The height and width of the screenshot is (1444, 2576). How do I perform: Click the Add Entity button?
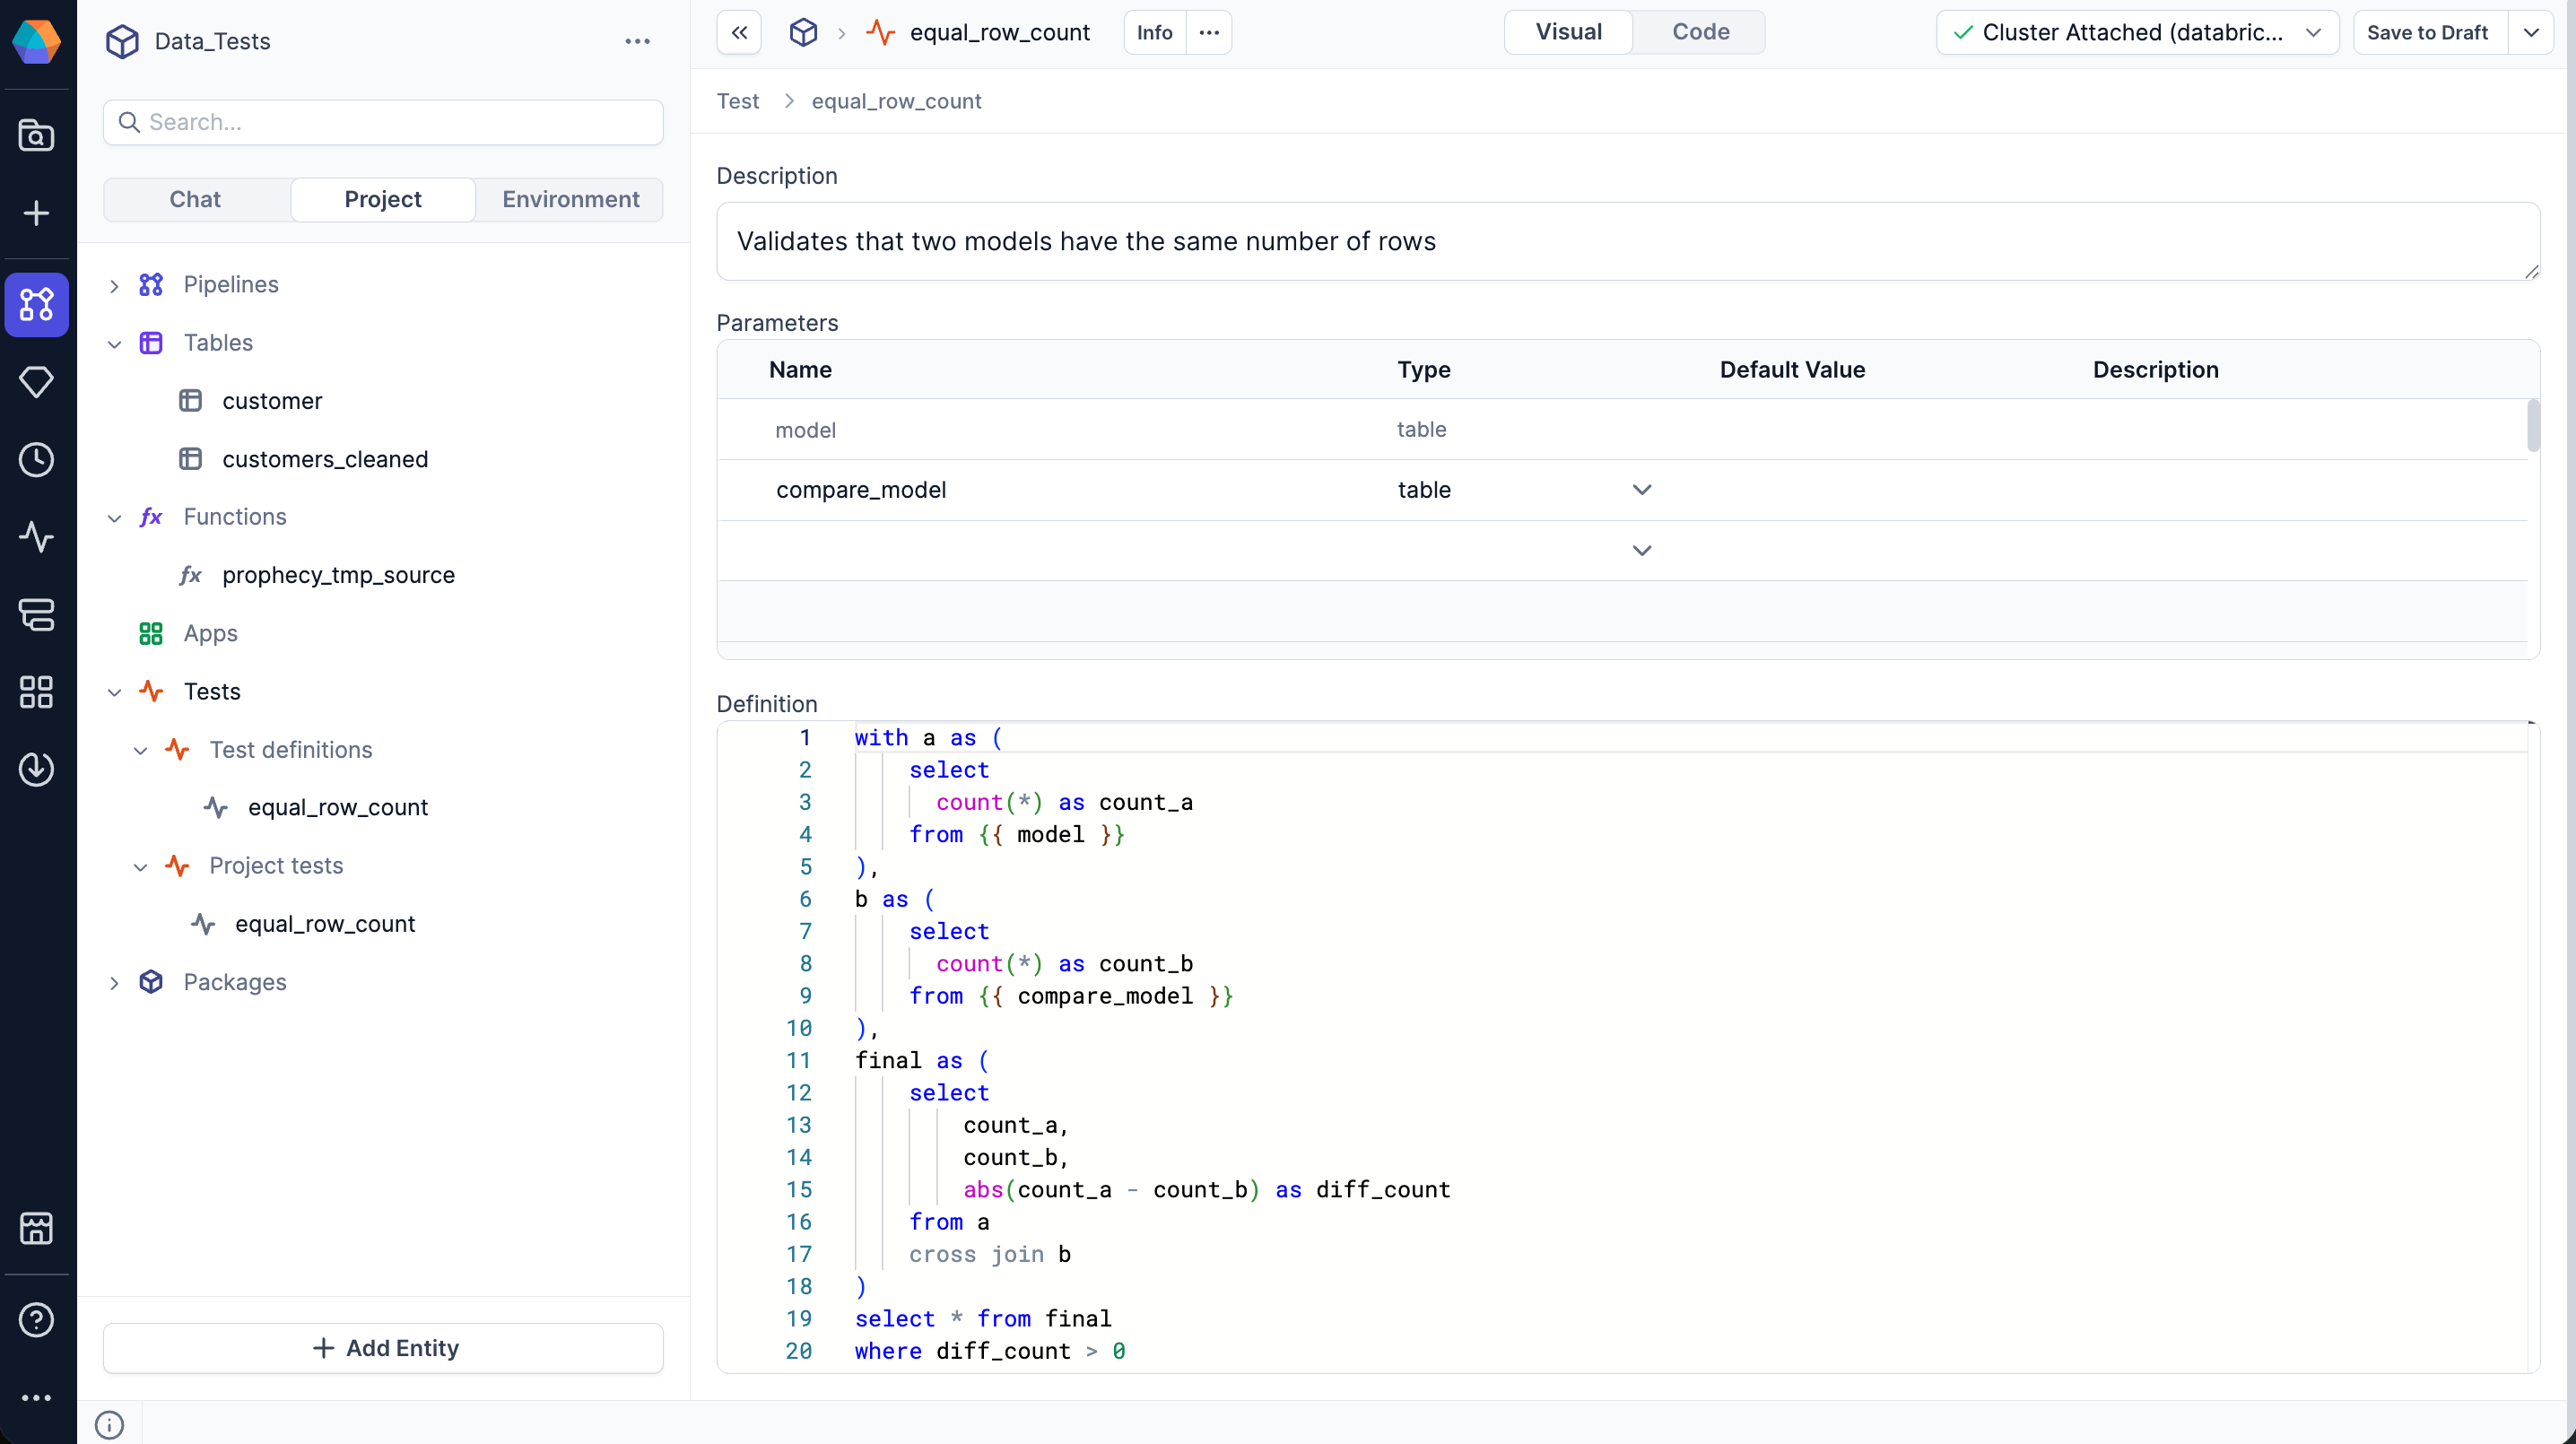384,1348
